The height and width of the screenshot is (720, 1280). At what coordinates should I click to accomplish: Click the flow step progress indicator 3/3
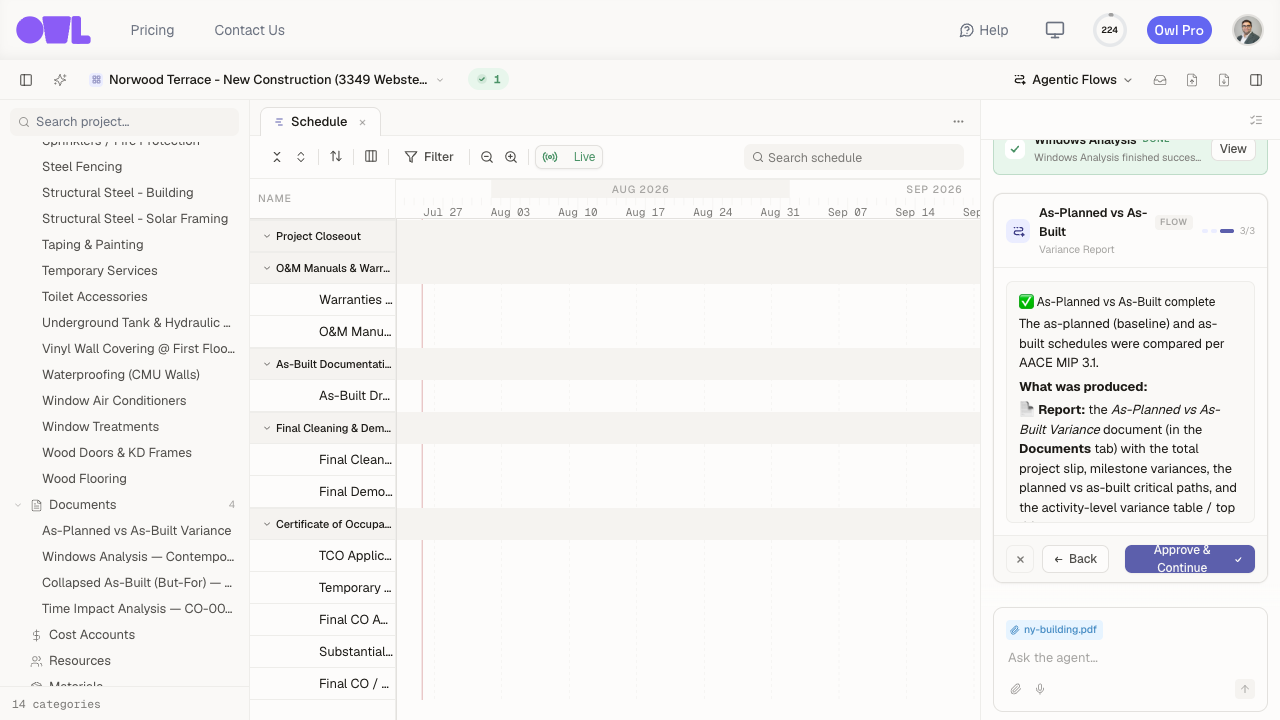pos(1228,231)
